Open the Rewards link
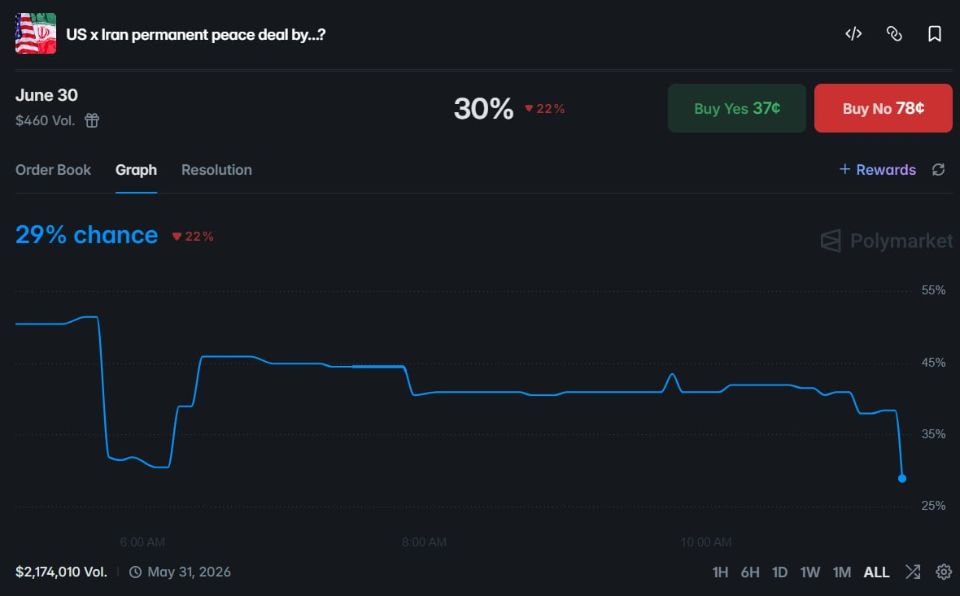Image resolution: width=960 pixels, height=596 pixels. (878, 170)
